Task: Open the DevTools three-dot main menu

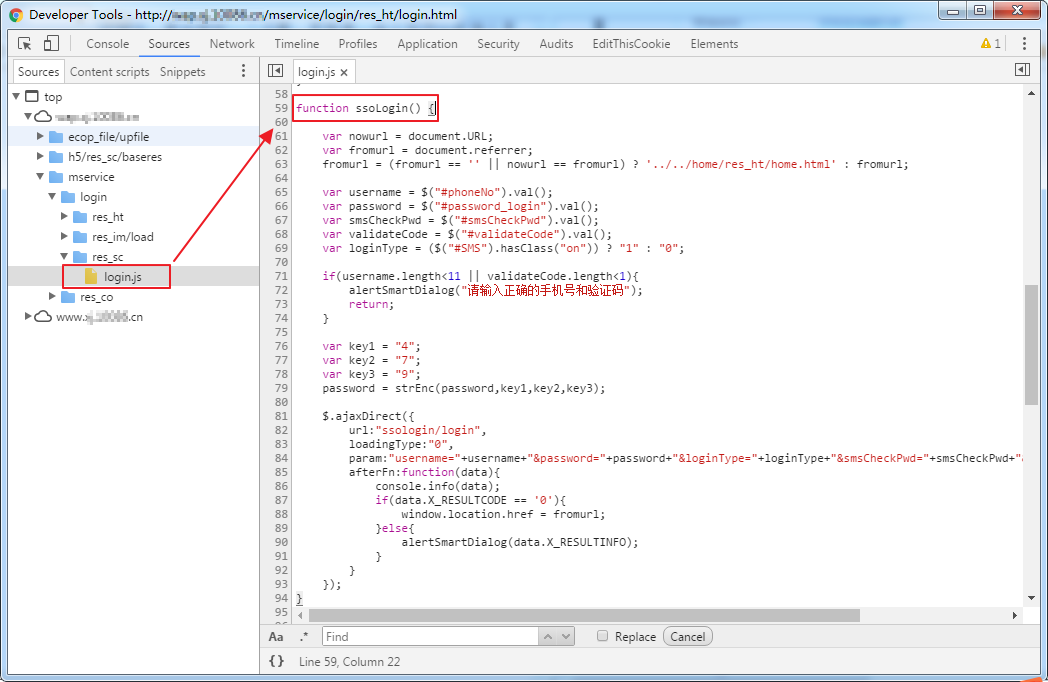Action: (x=1024, y=43)
